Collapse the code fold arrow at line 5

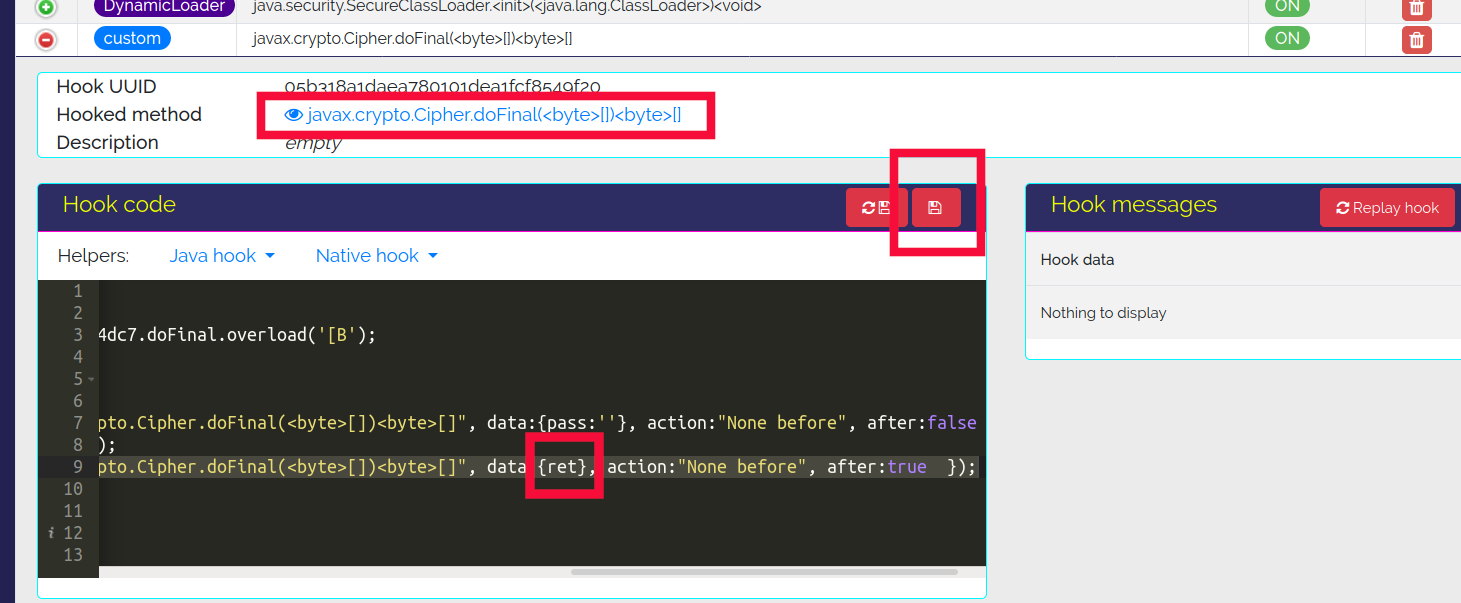pyautogui.click(x=91, y=380)
